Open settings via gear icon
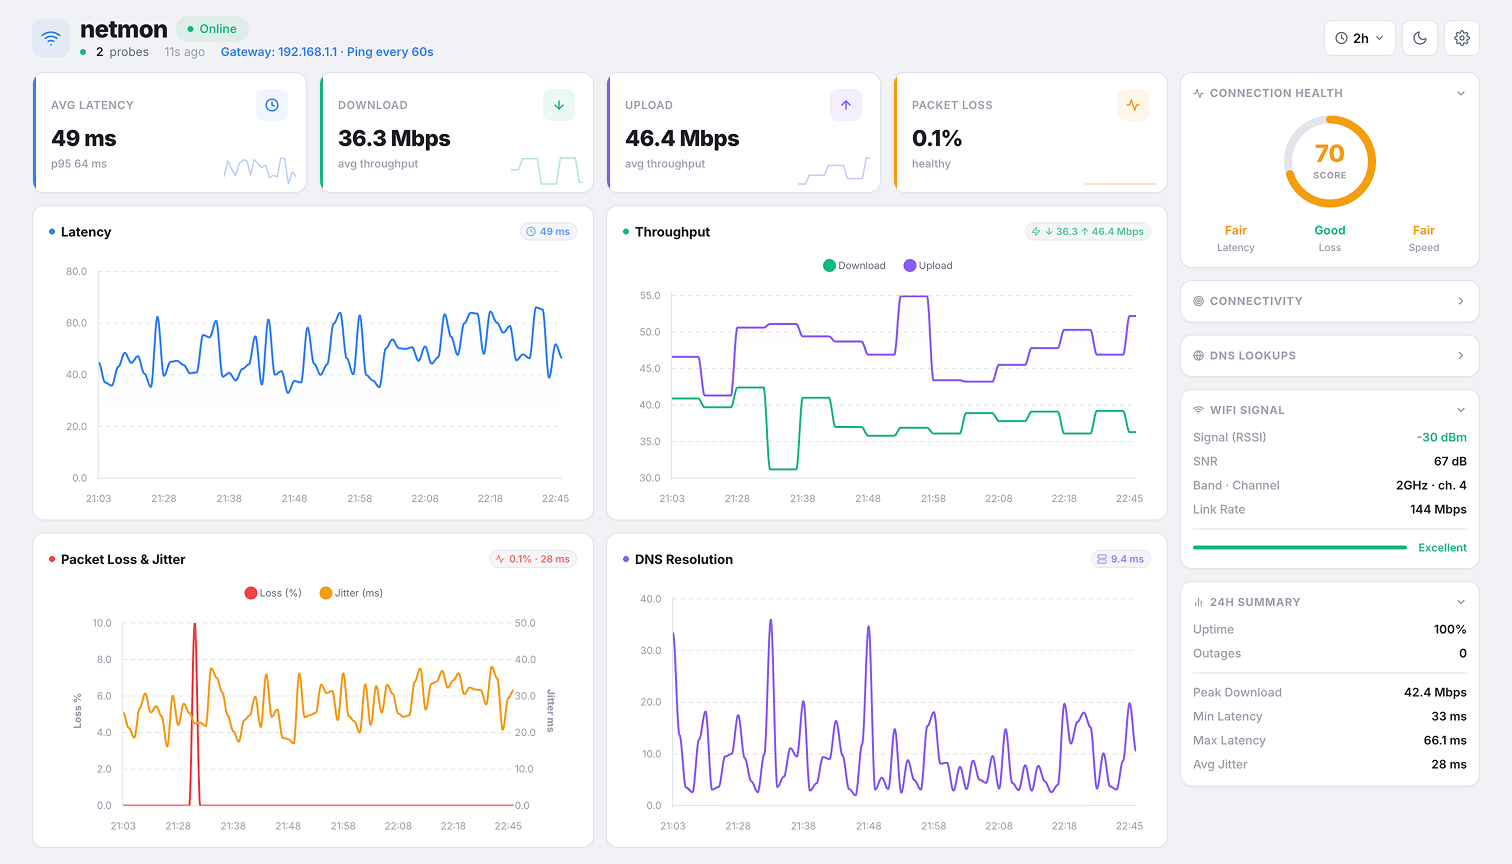Image resolution: width=1512 pixels, height=864 pixels. point(1462,38)
